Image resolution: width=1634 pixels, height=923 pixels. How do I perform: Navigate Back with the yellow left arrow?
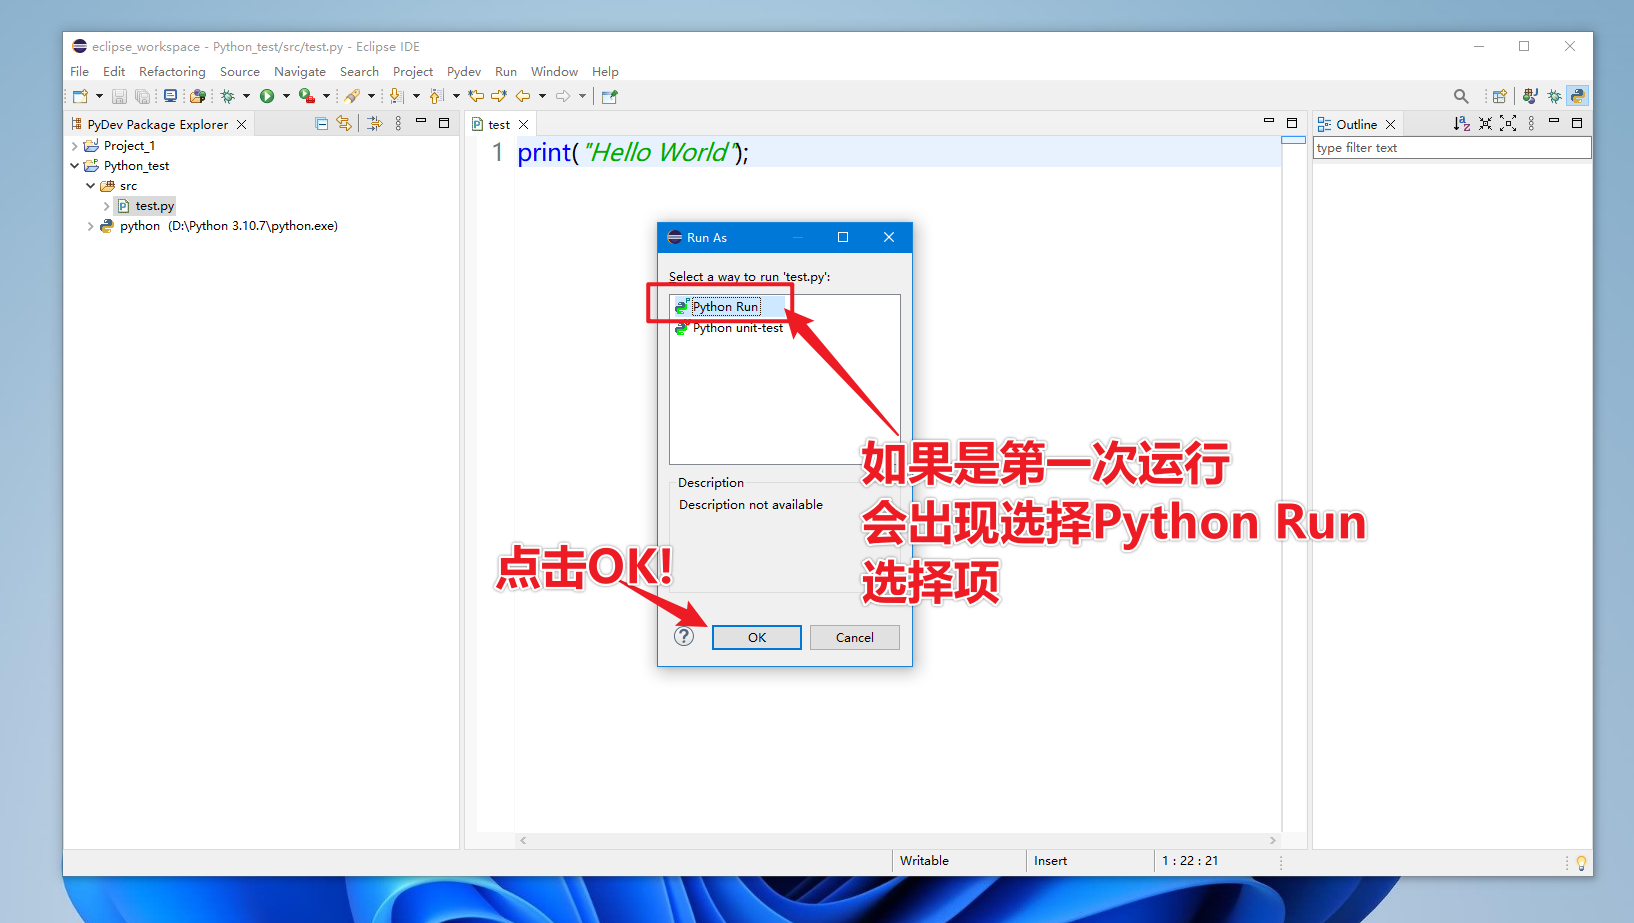pyautogui.click(x=523, y=96)
